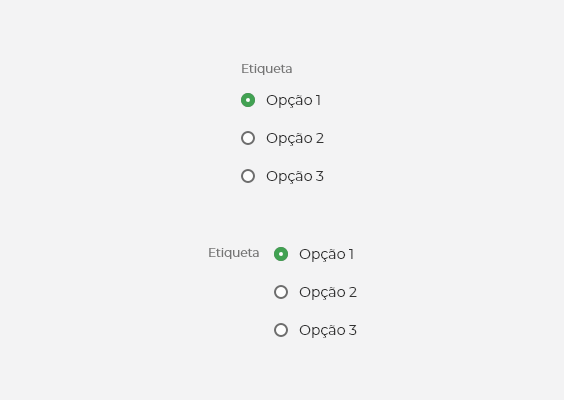Select the Opção 3 radio circle in the upper group
This screenshot has width=564, height=400.
[x=248, y=176]
